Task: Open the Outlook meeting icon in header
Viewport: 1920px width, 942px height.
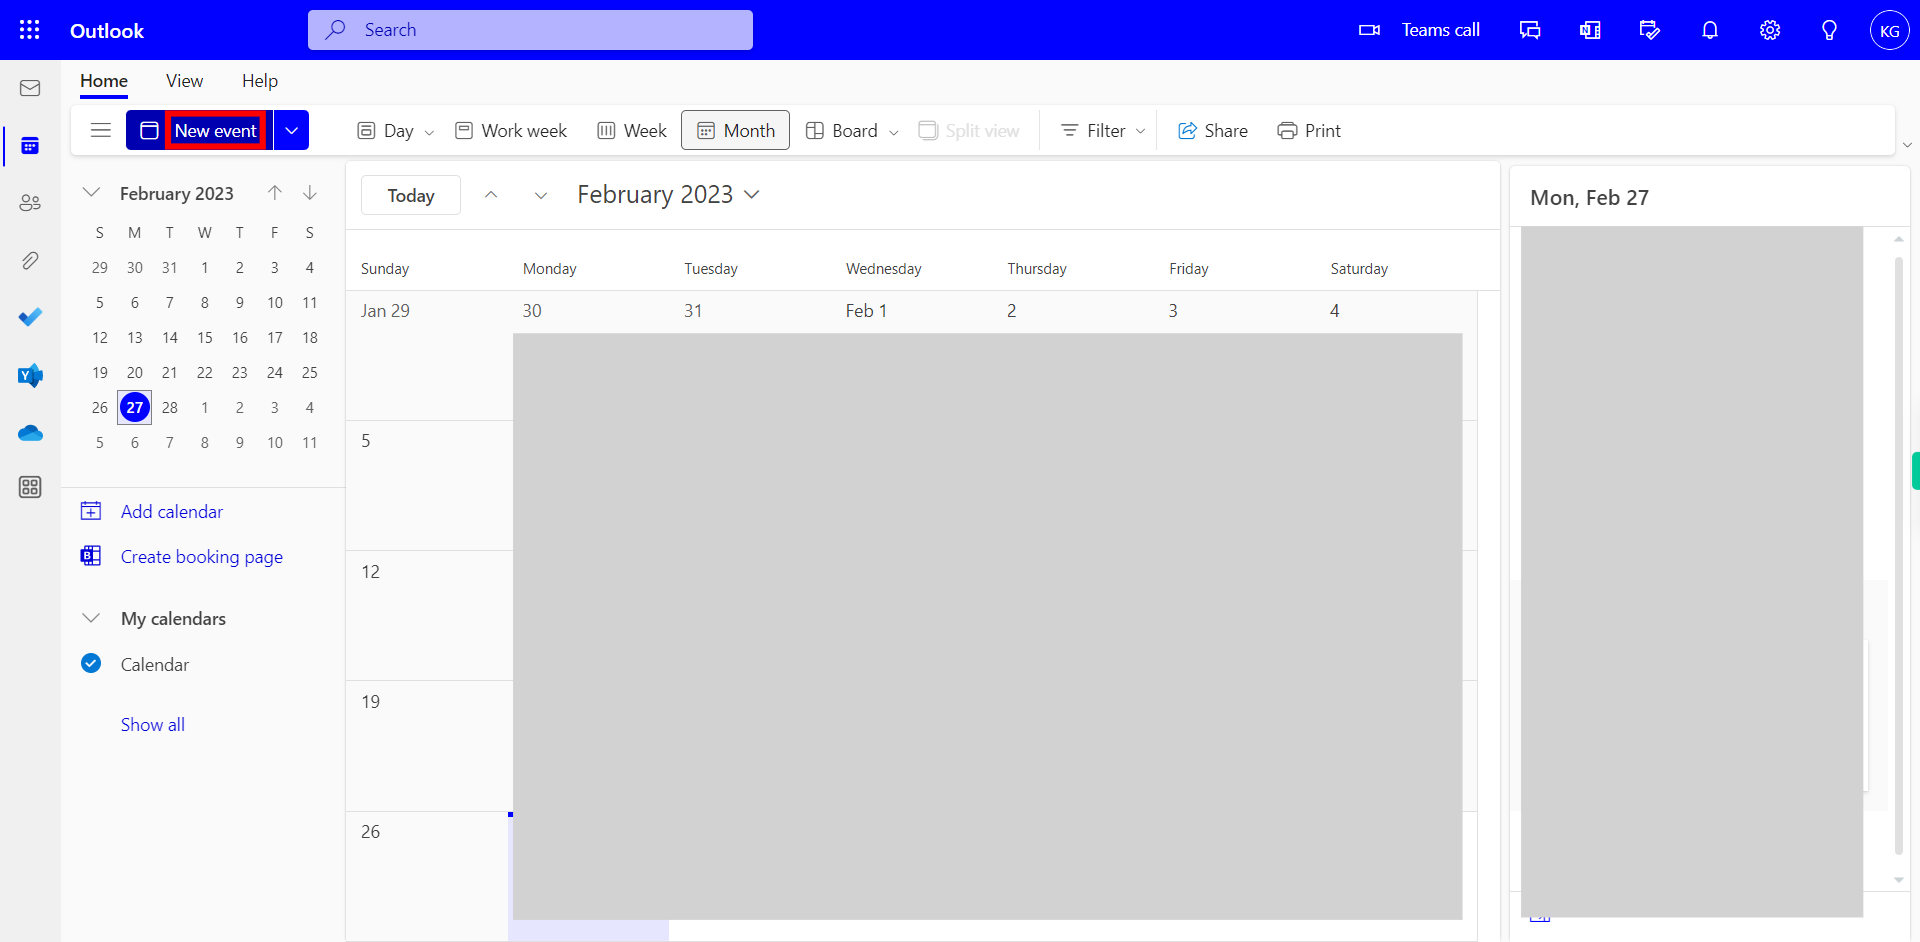Action: 1590,30
